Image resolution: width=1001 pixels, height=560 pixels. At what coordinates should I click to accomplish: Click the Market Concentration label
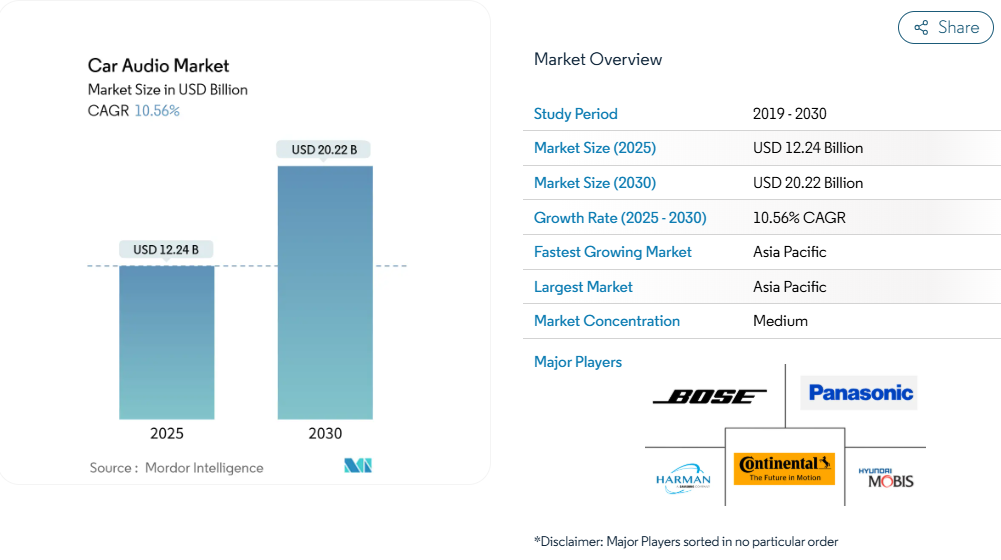607,321
